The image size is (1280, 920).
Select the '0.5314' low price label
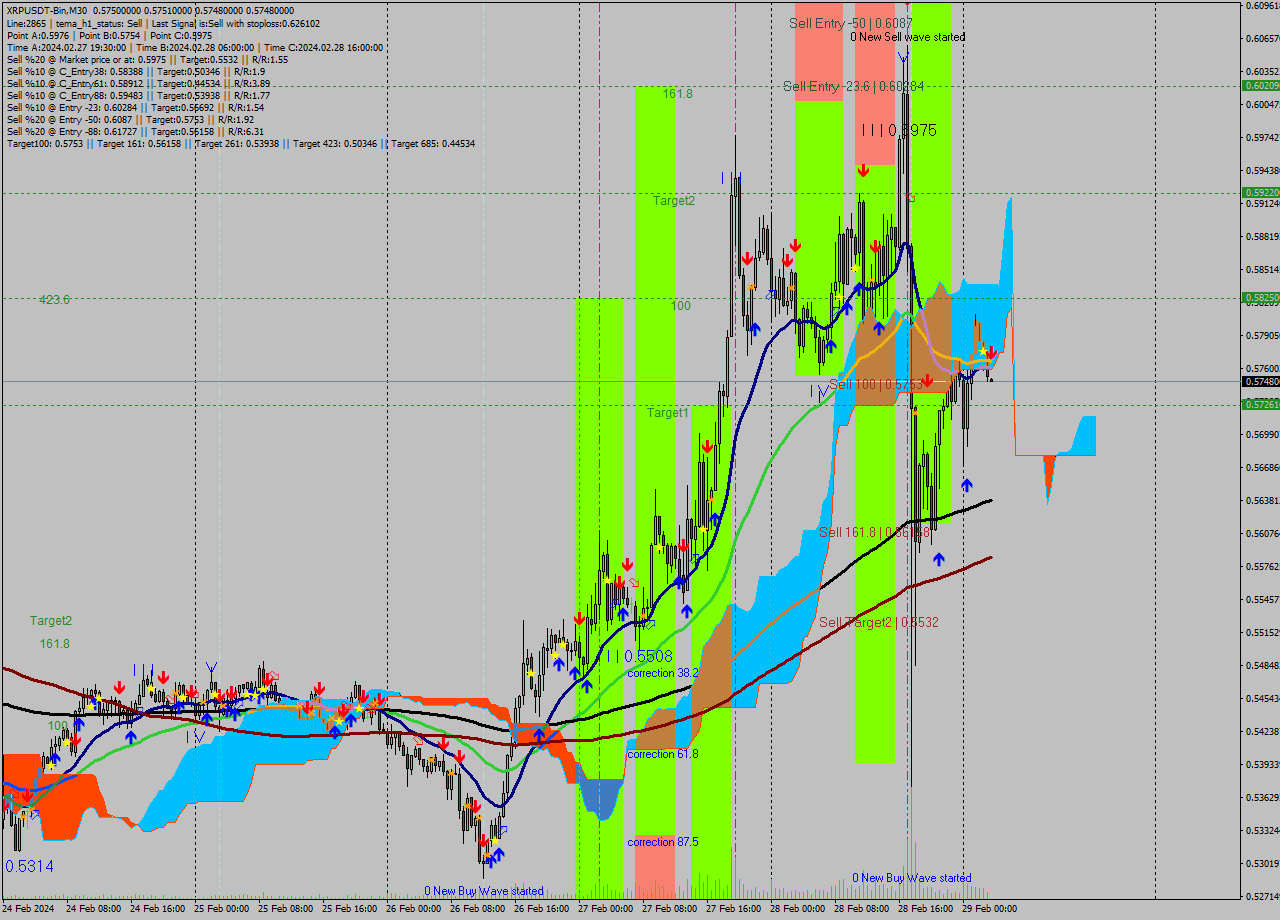[30, 866]
